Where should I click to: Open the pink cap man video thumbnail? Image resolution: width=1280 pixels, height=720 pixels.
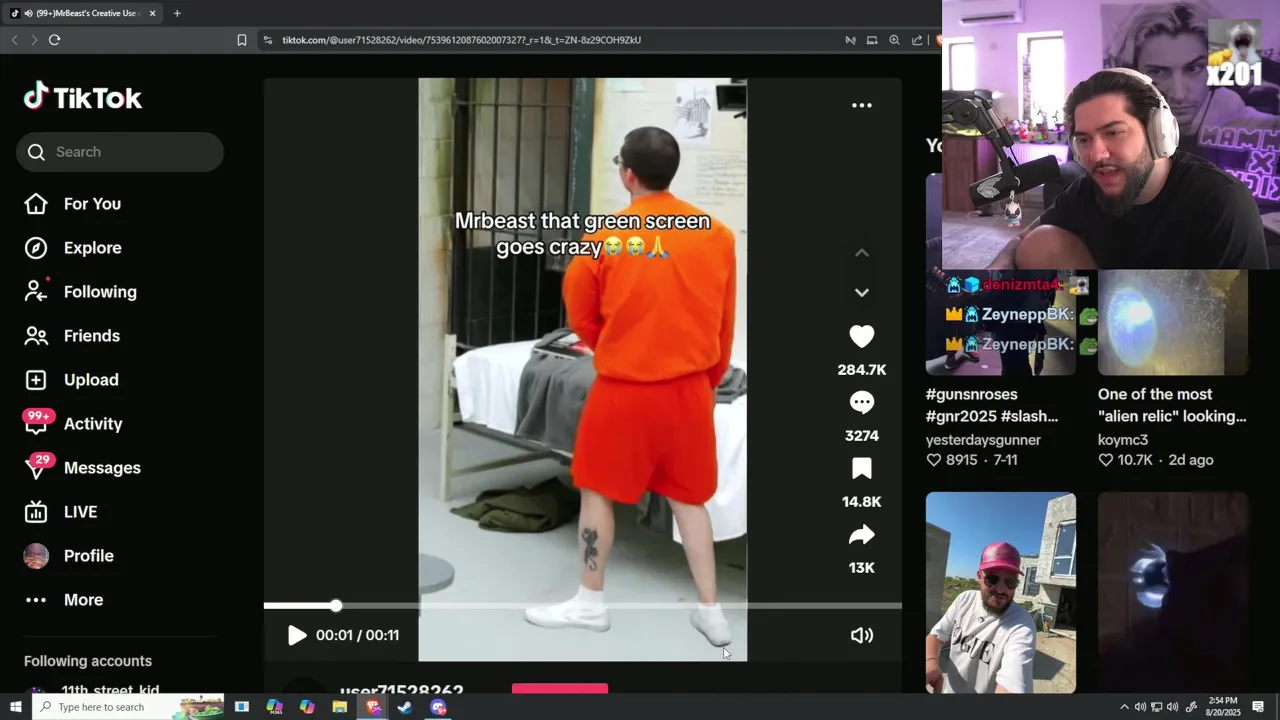[1000, 592]
